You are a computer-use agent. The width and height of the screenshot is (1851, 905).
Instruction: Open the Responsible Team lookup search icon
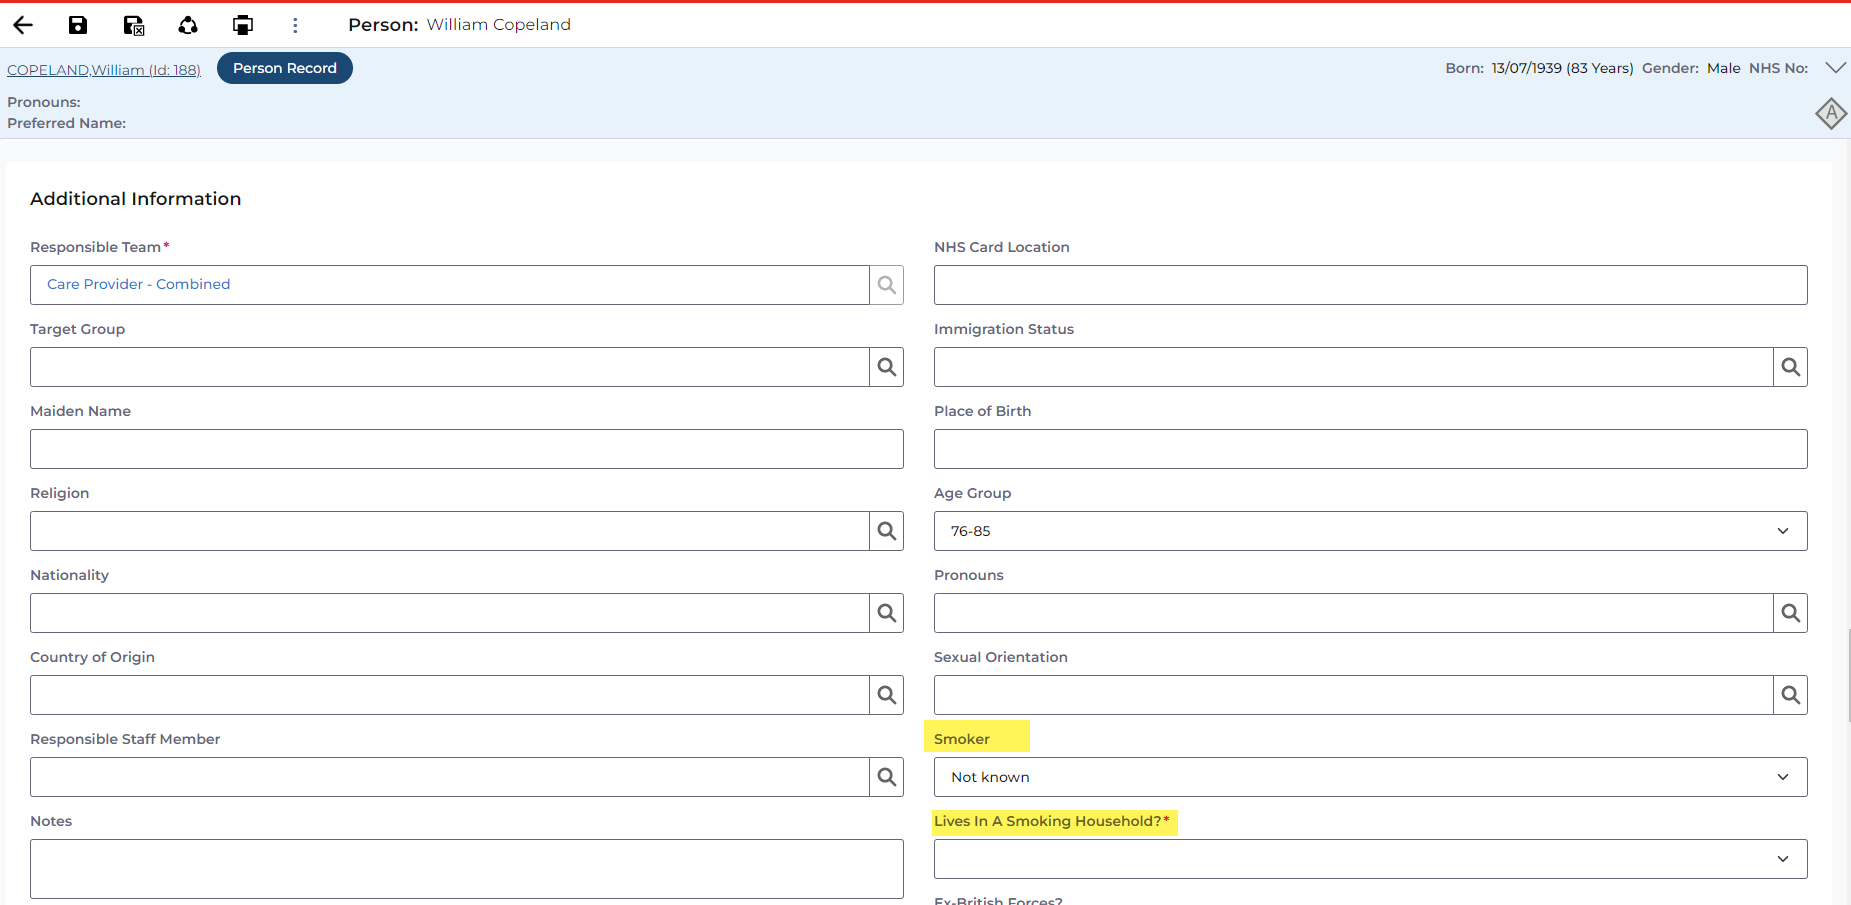(887, 285)
